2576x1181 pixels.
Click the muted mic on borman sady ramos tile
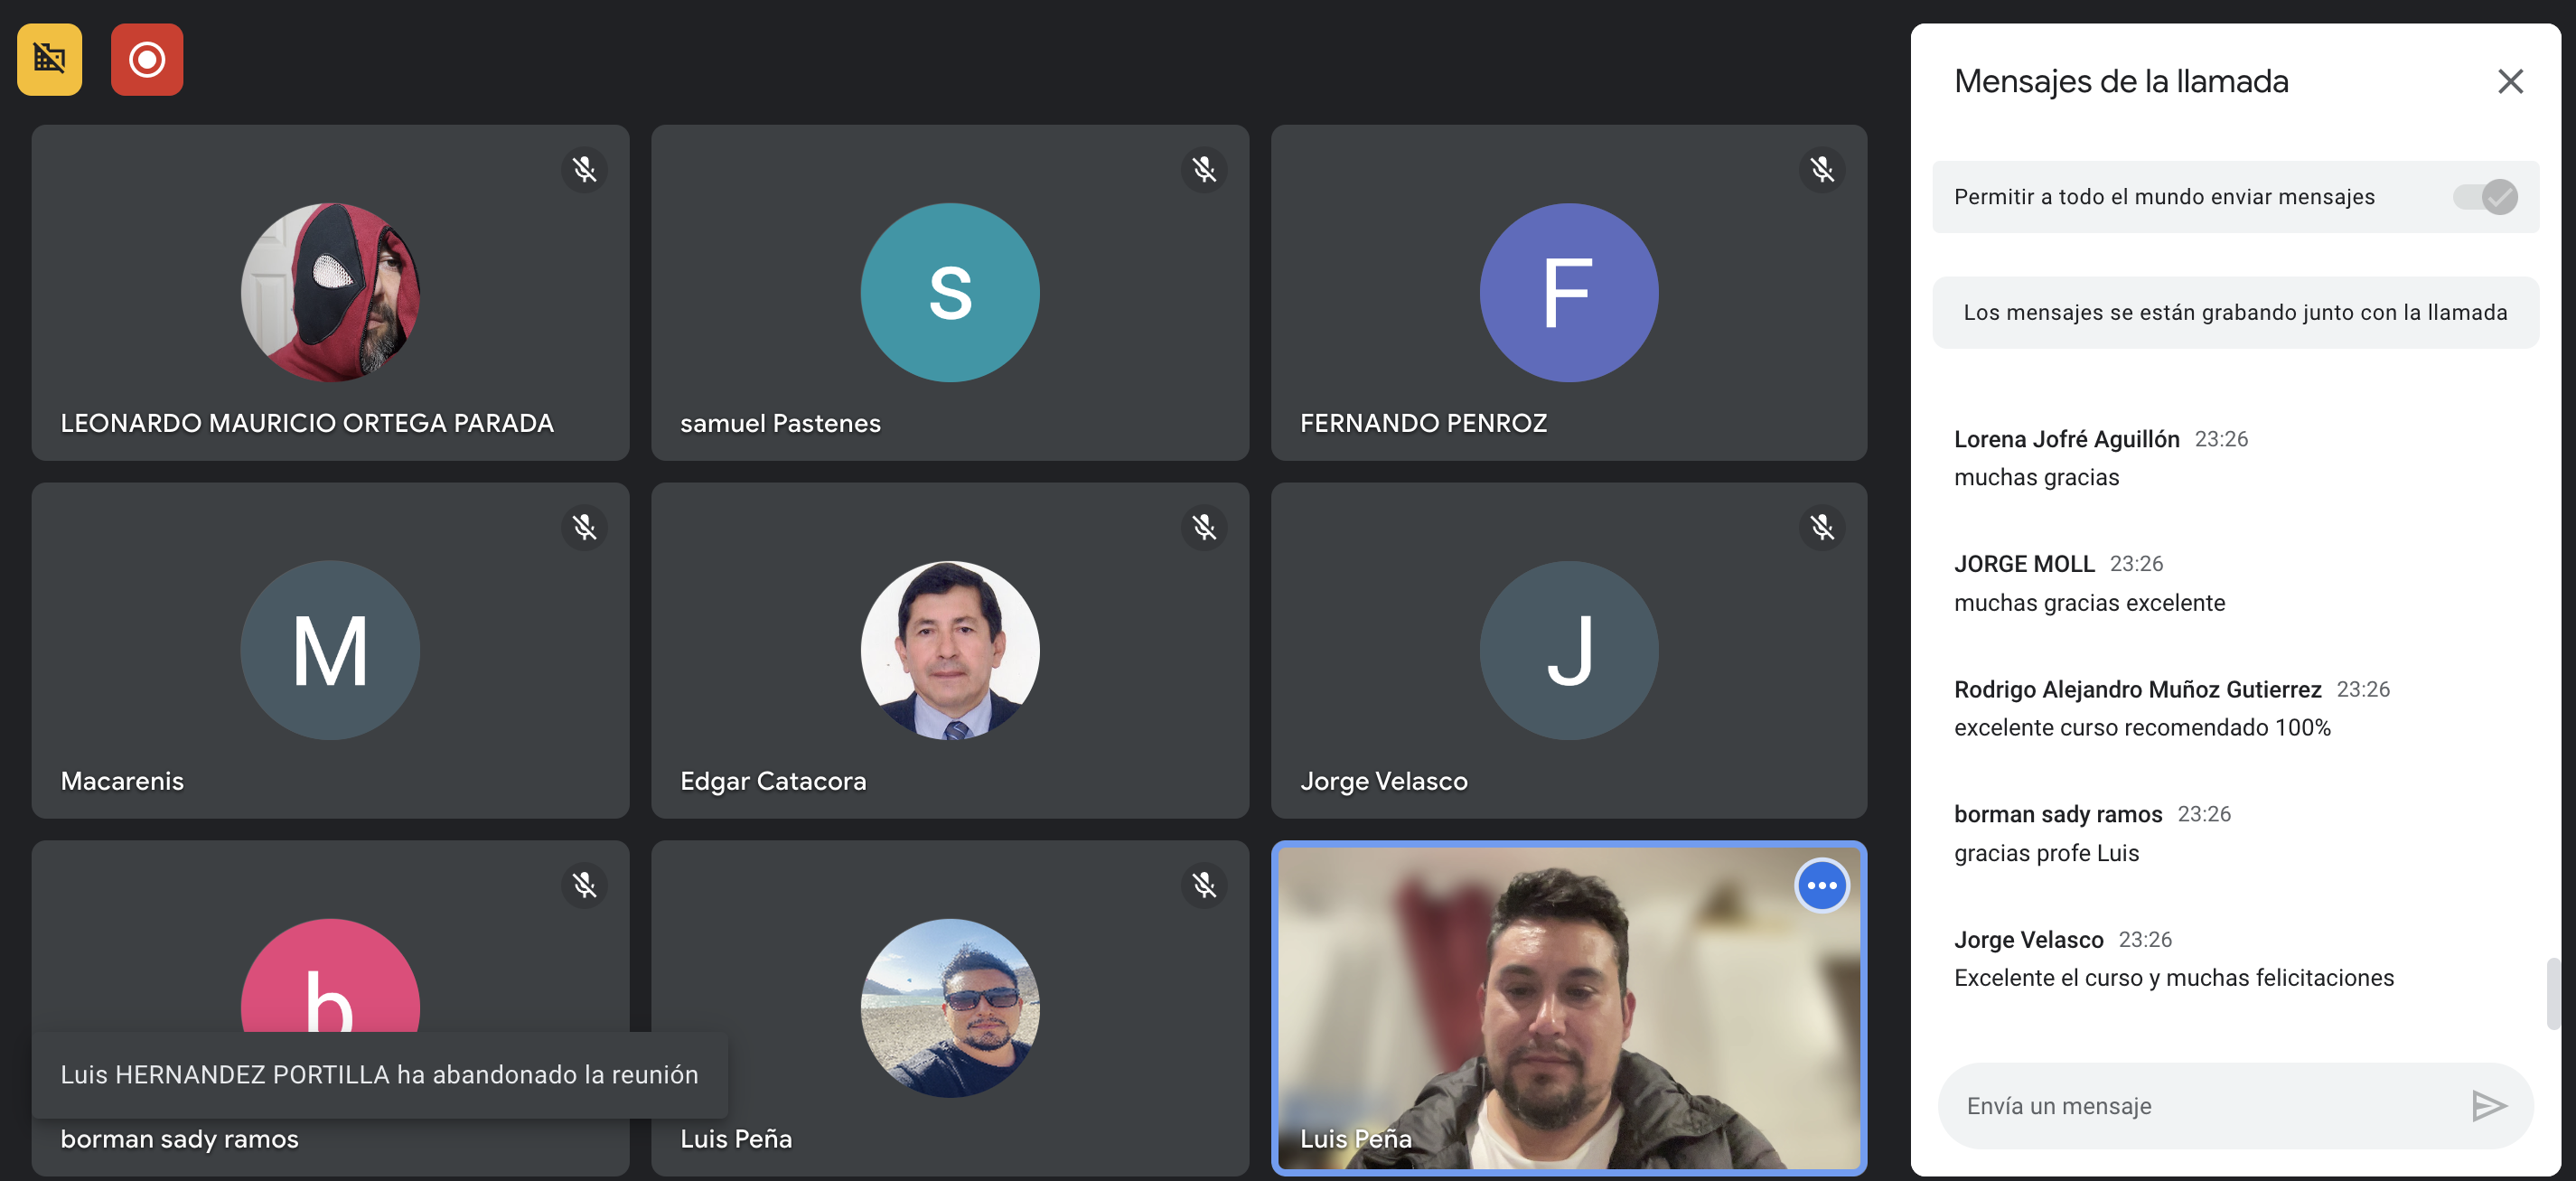point(585,885)
